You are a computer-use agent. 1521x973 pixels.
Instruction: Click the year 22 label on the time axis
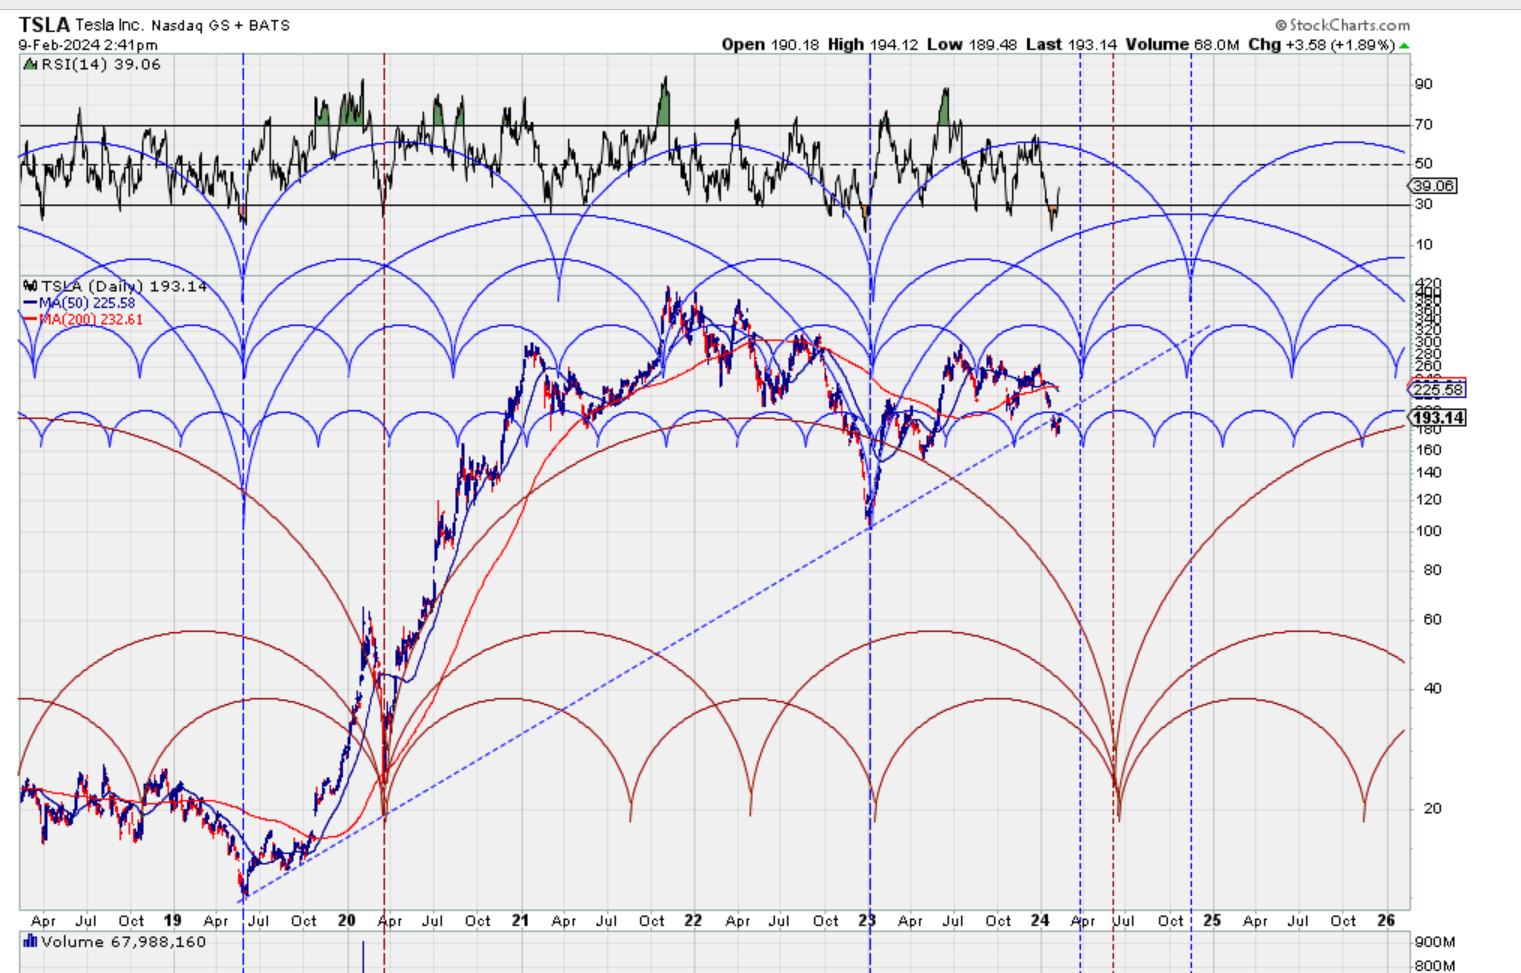[693, 920]
